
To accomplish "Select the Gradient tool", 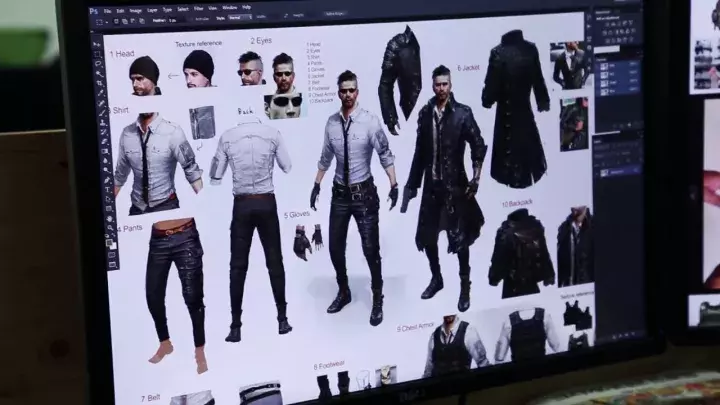I will click(106, 151).
